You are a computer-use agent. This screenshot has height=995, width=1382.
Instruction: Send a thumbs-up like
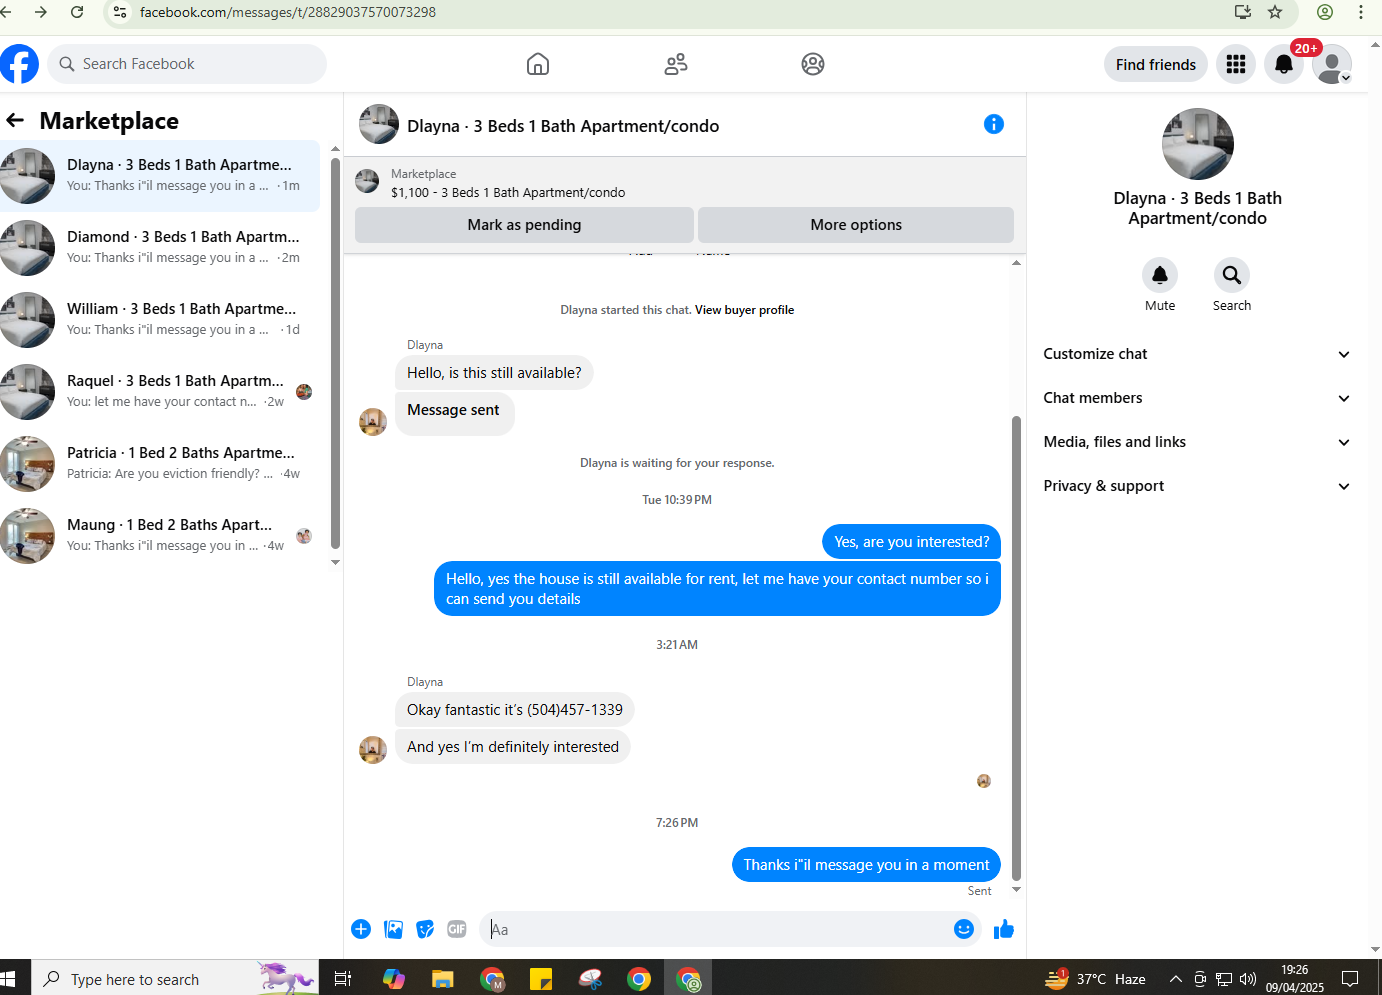1004,929
